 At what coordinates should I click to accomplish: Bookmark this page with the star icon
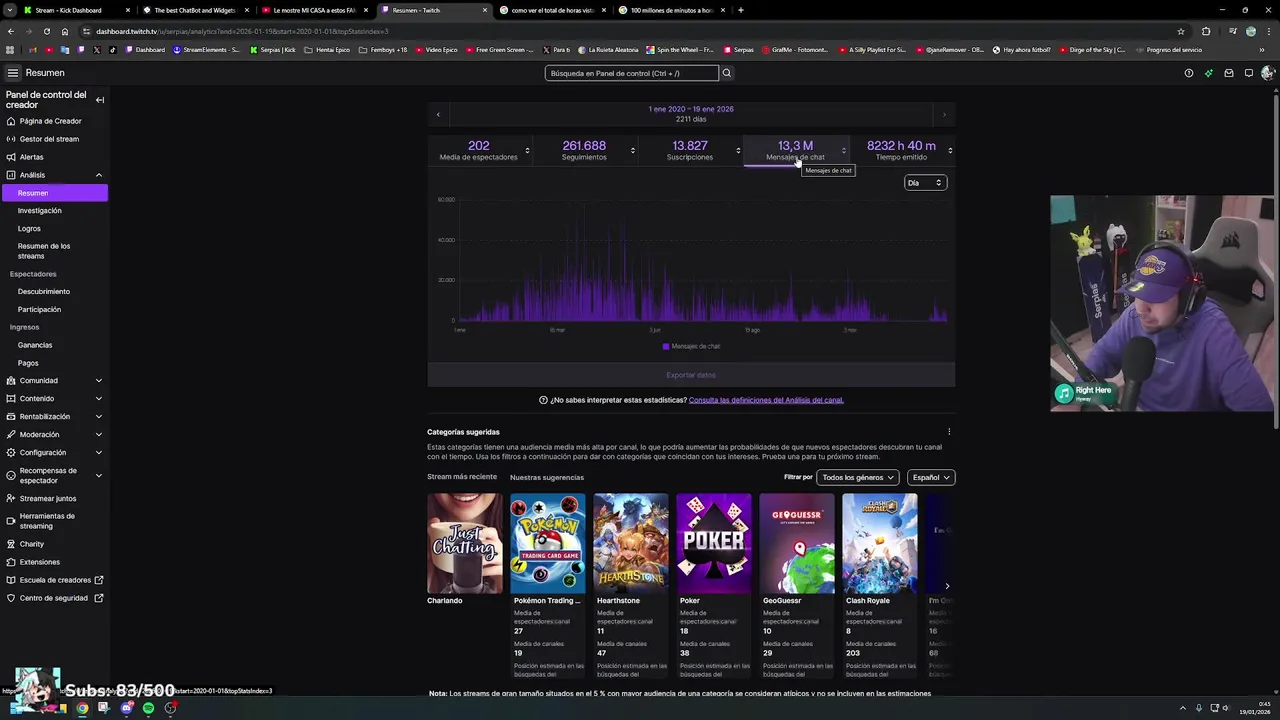click(1181, 31)
